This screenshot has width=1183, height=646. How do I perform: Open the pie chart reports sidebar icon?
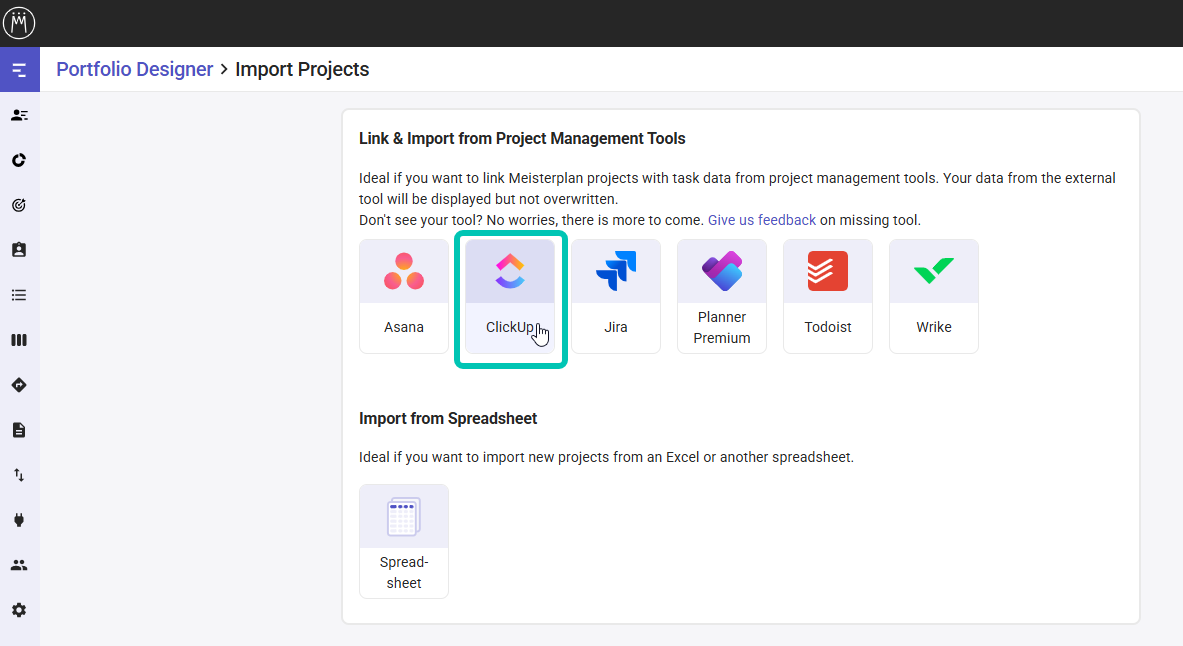tap(20, 160)
